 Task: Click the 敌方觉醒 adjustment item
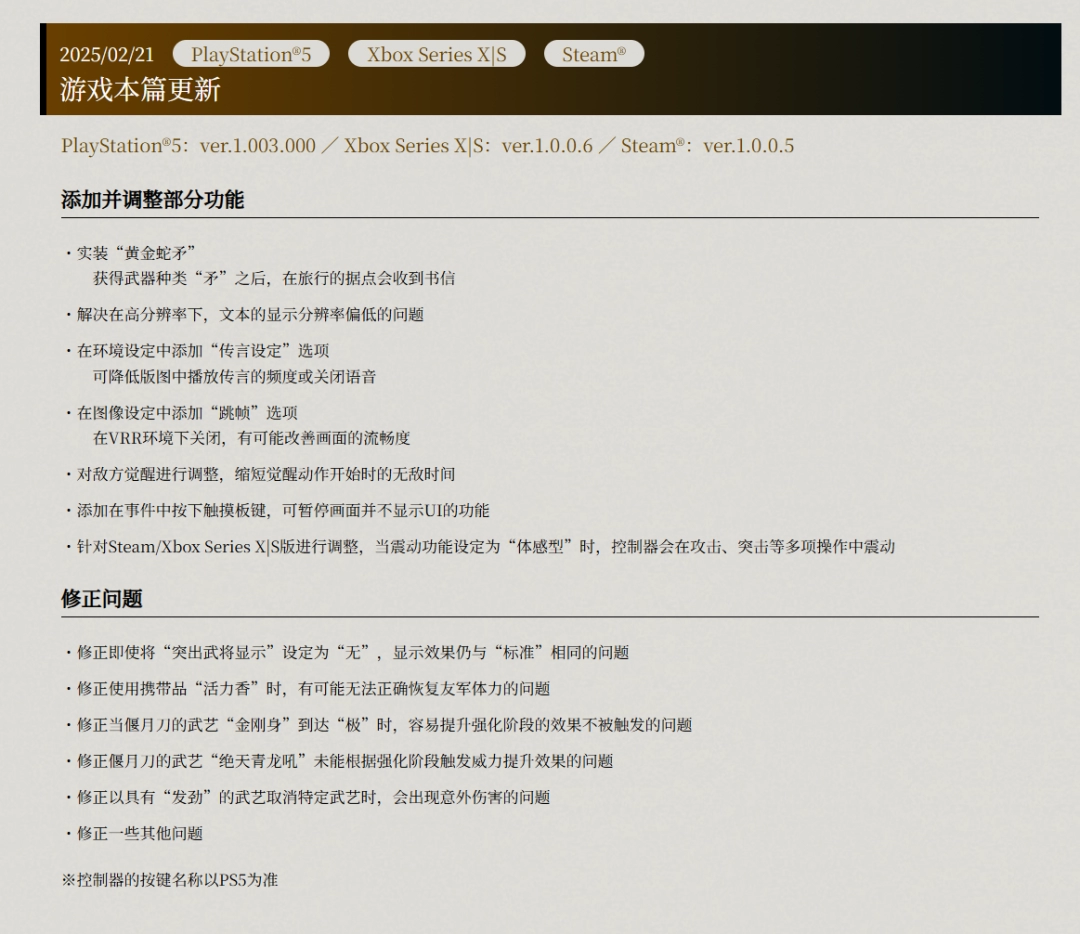266,474
